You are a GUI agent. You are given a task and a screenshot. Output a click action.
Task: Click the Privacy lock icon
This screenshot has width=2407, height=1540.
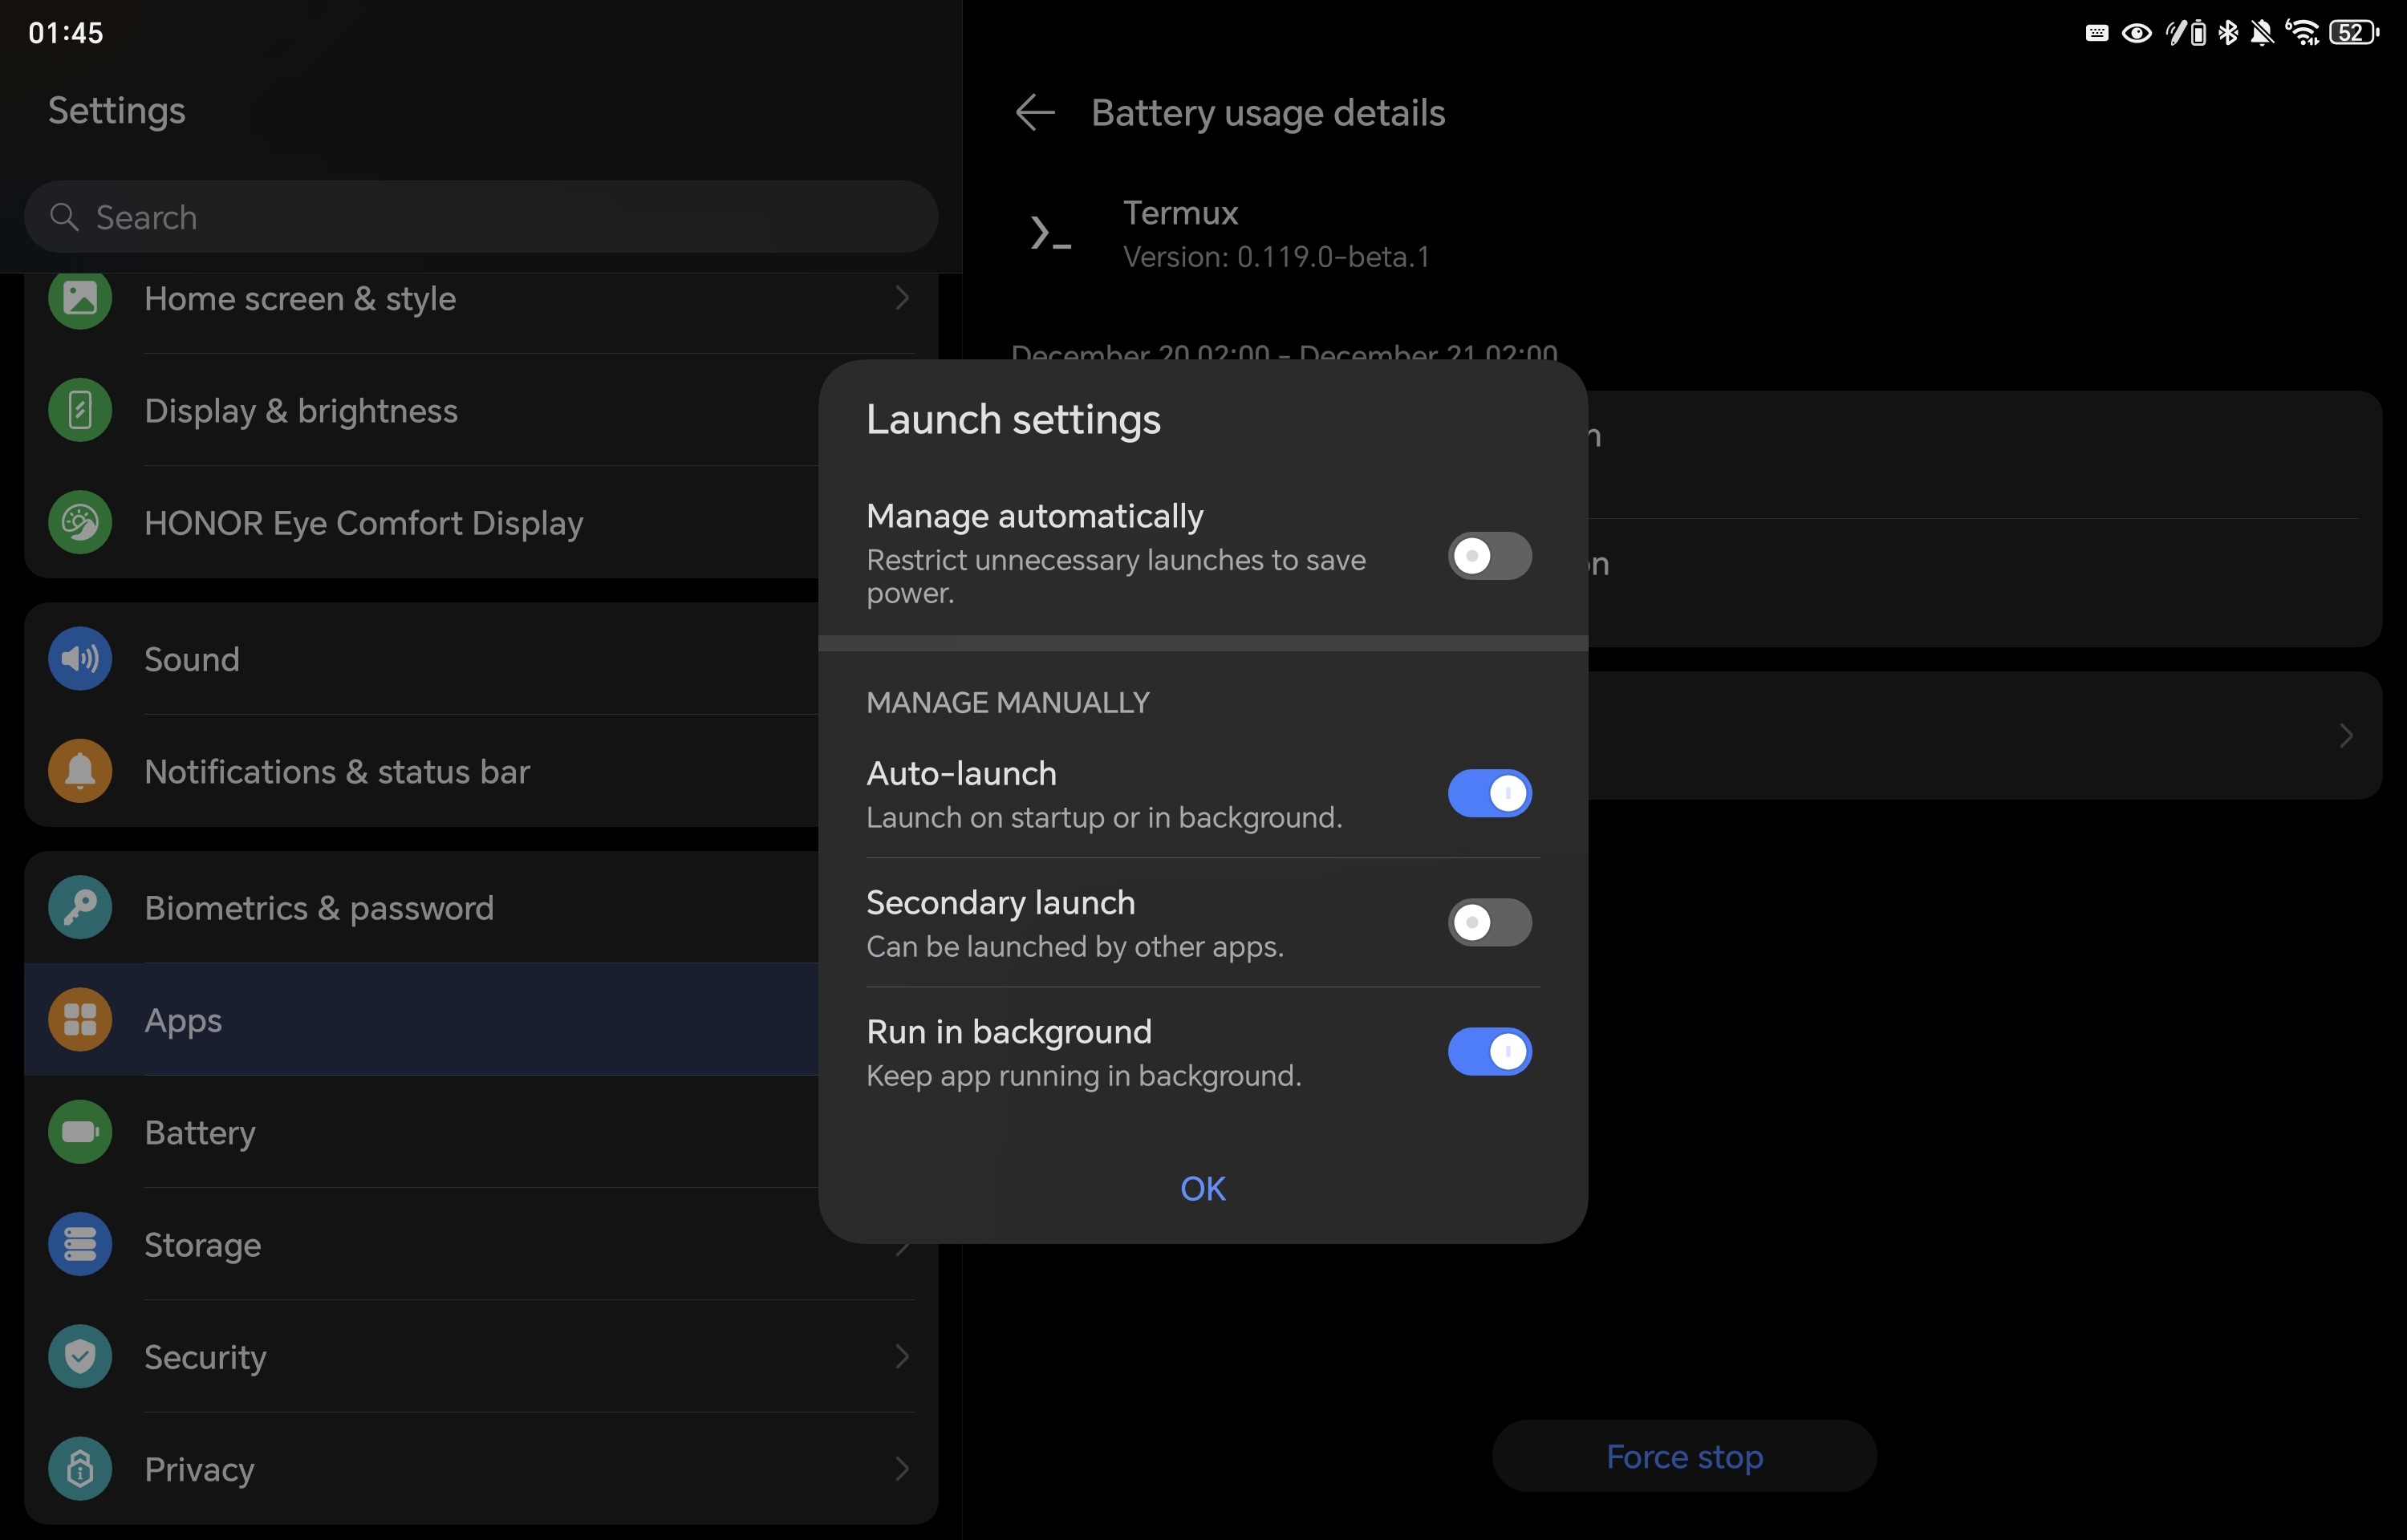tap(80, 1468)
